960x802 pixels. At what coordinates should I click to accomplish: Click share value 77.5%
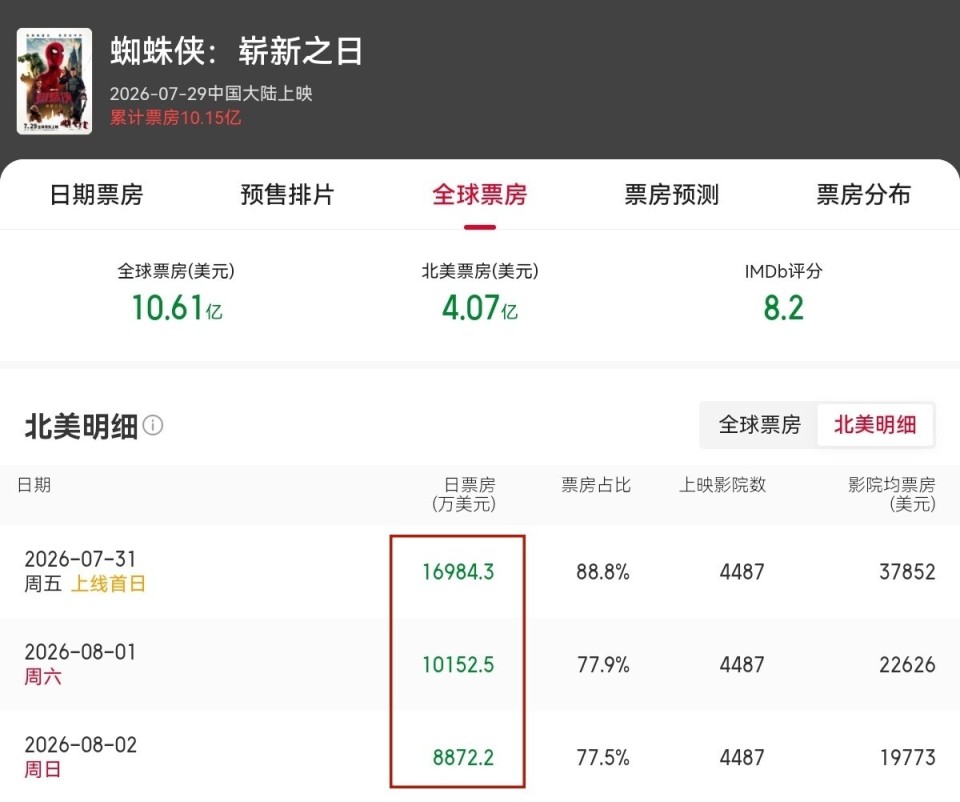pyautogui.click(x=603, y=758)
